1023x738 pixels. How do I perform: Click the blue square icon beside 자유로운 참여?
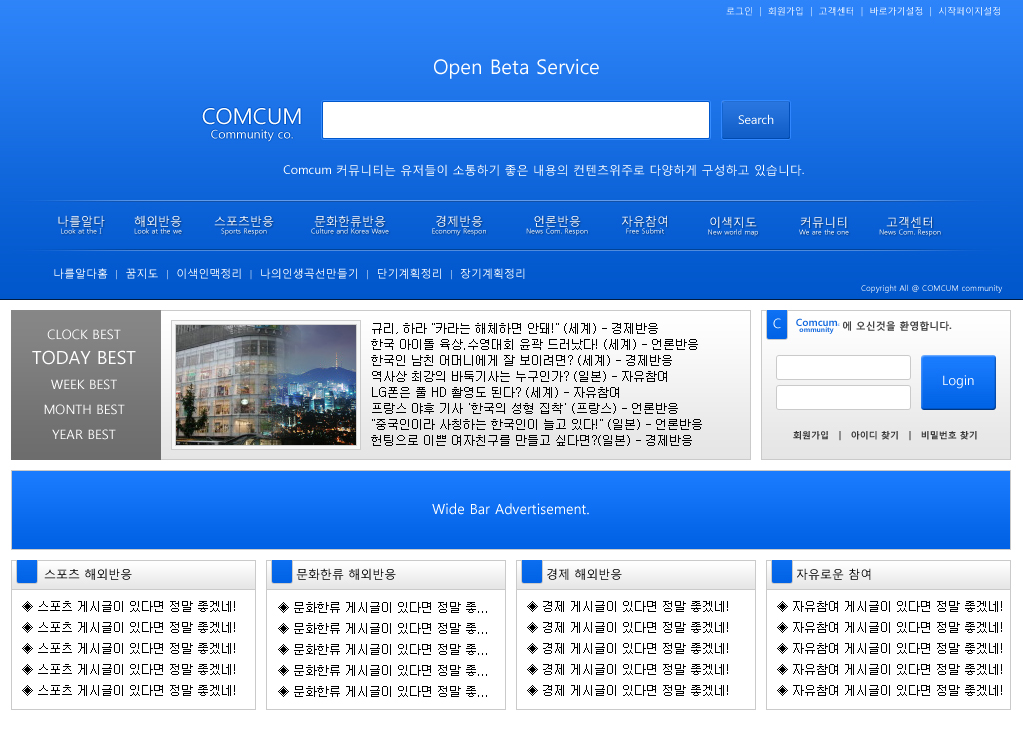782,572
